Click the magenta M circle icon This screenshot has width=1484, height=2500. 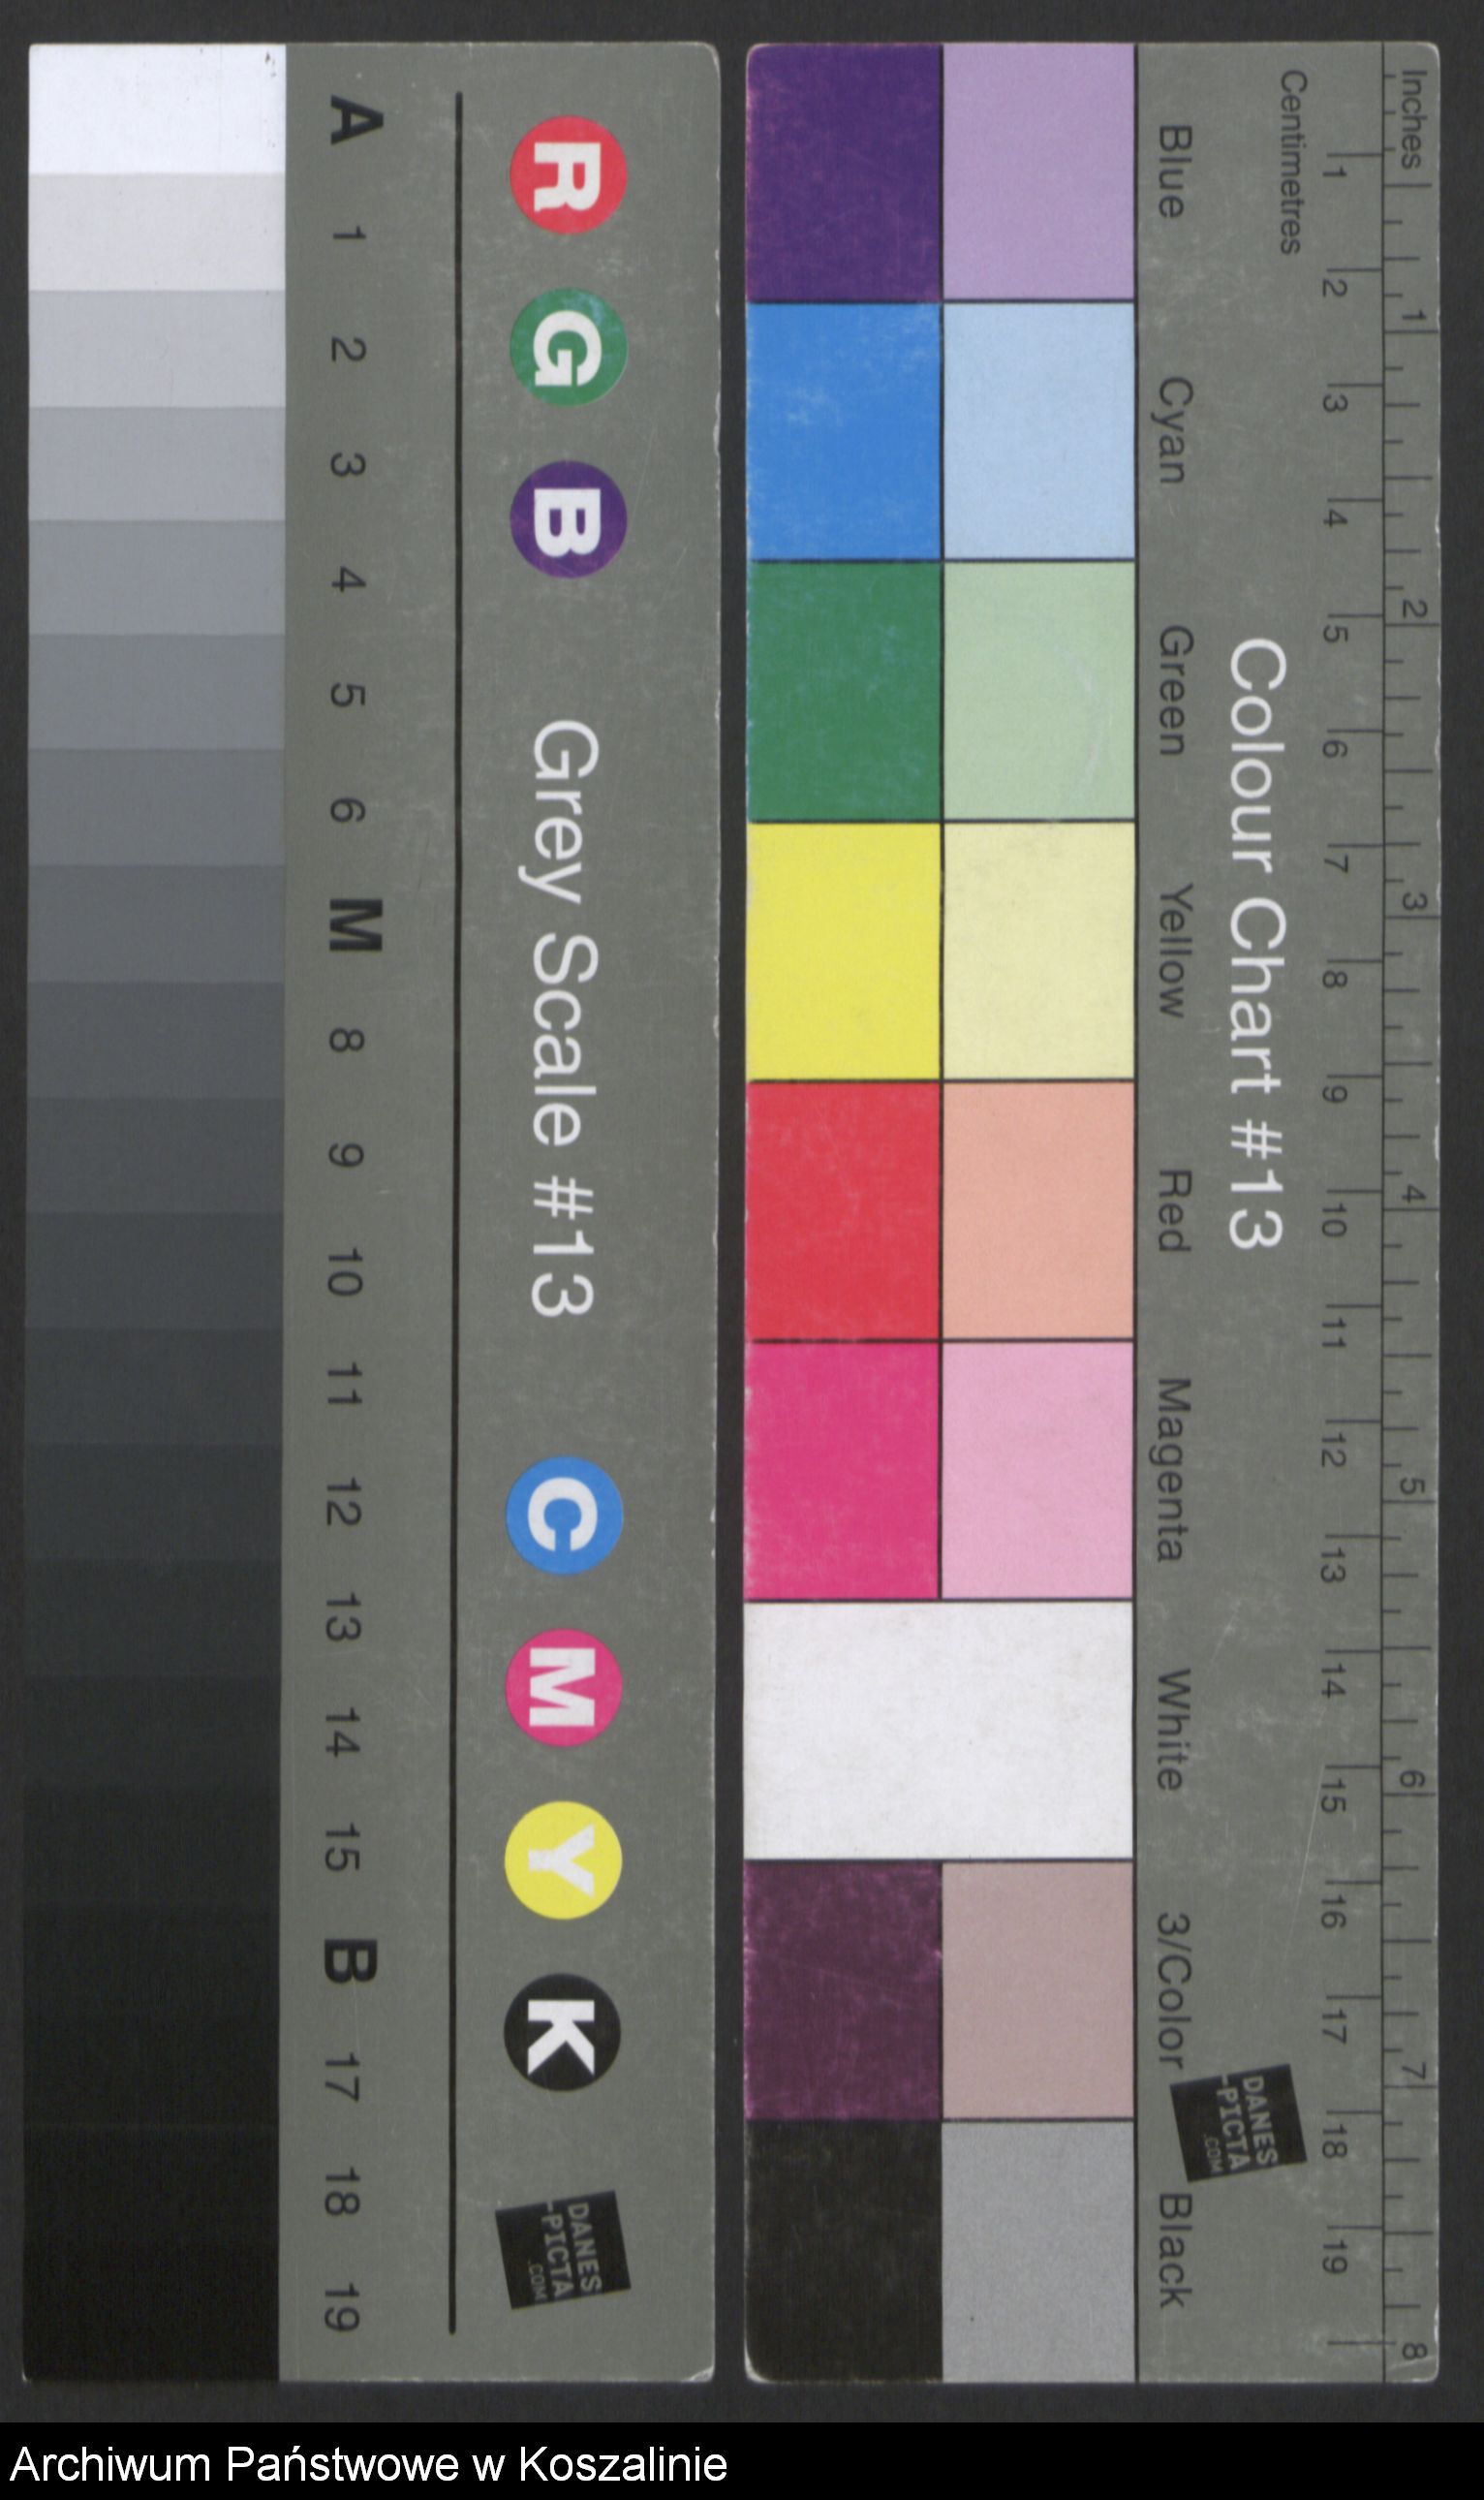click(564, 1688)
